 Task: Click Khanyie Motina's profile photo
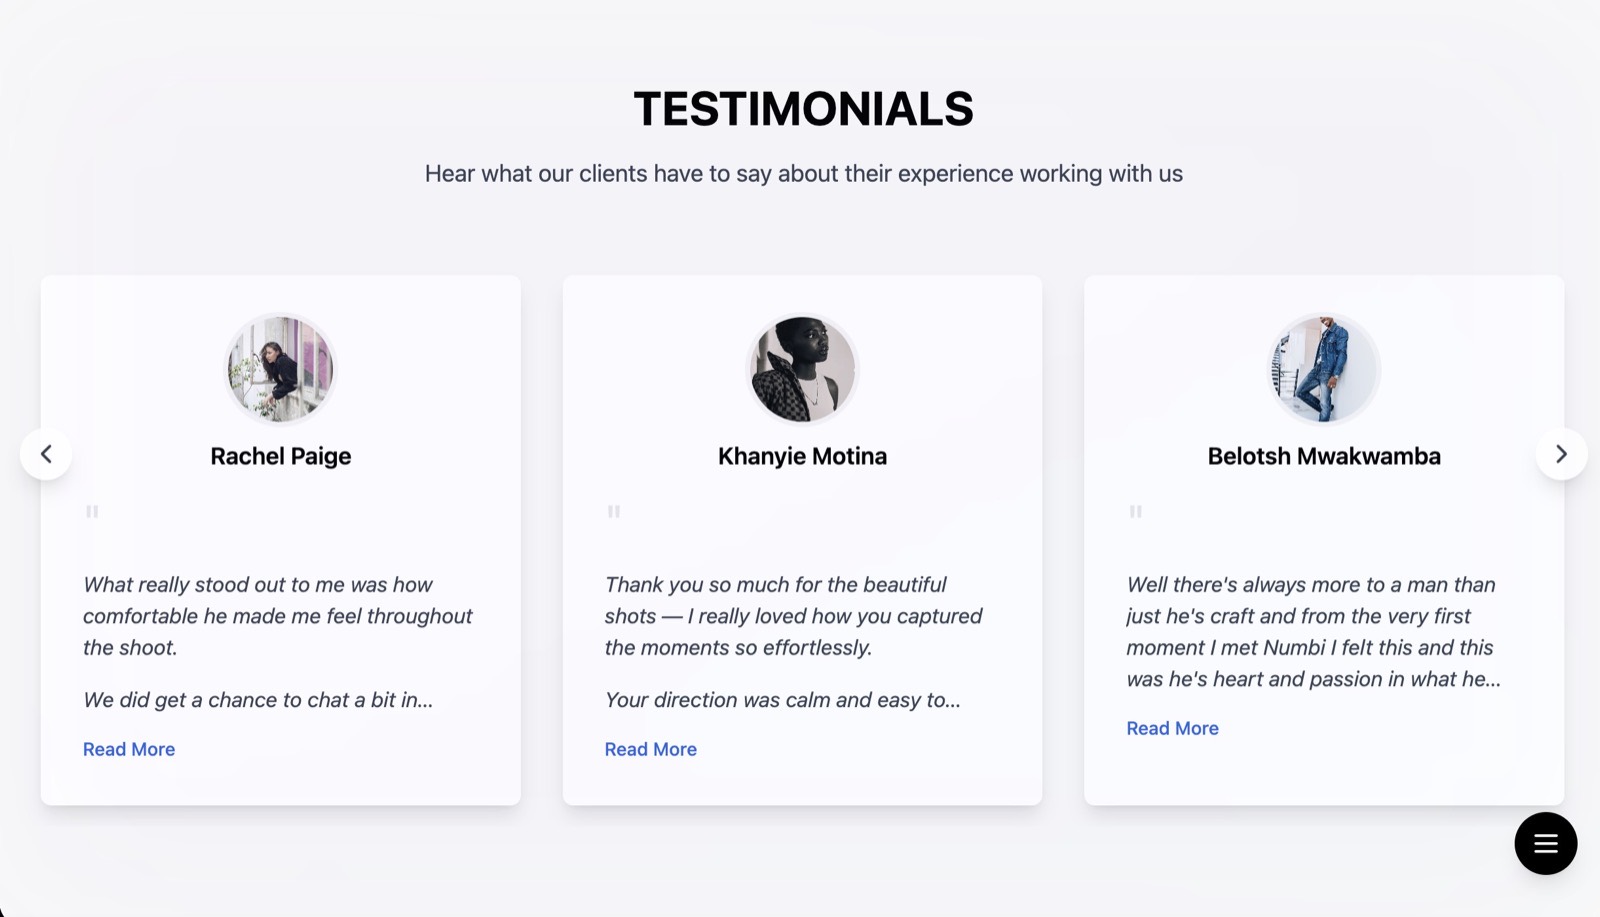[802, 369]
